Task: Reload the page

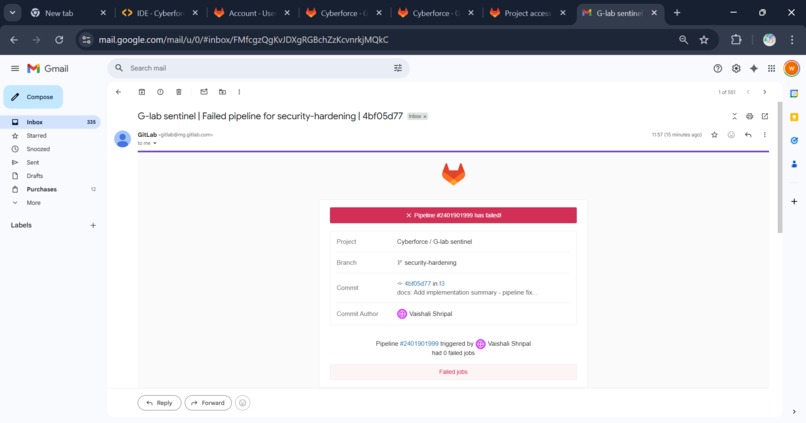Action: click(x=59, y=40)
